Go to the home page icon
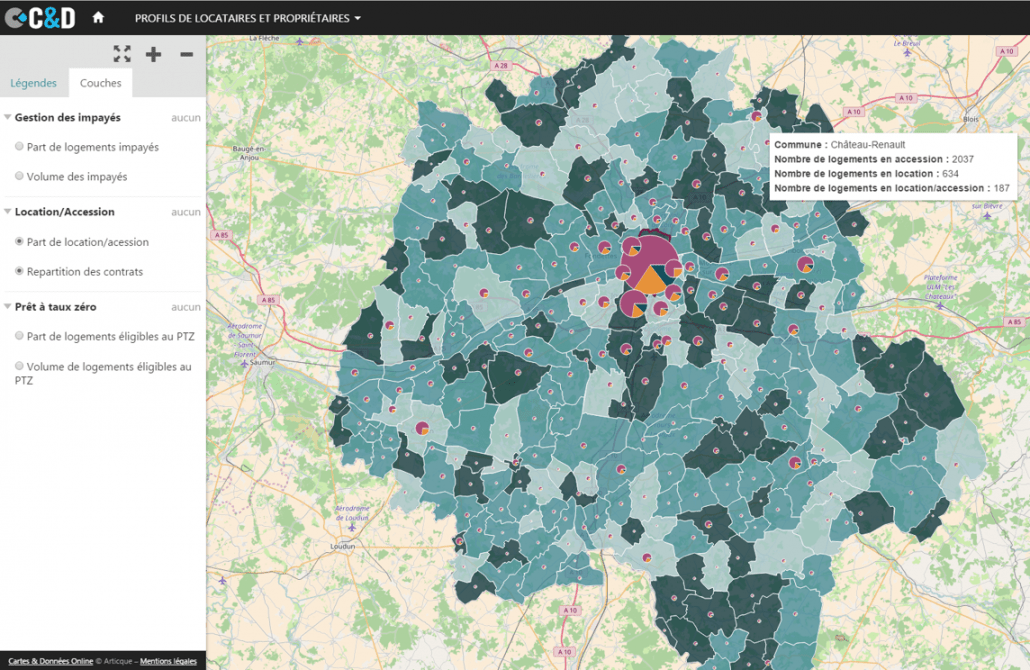The height and width of the screenshot is (670, 1030). (x=99, y=18)
